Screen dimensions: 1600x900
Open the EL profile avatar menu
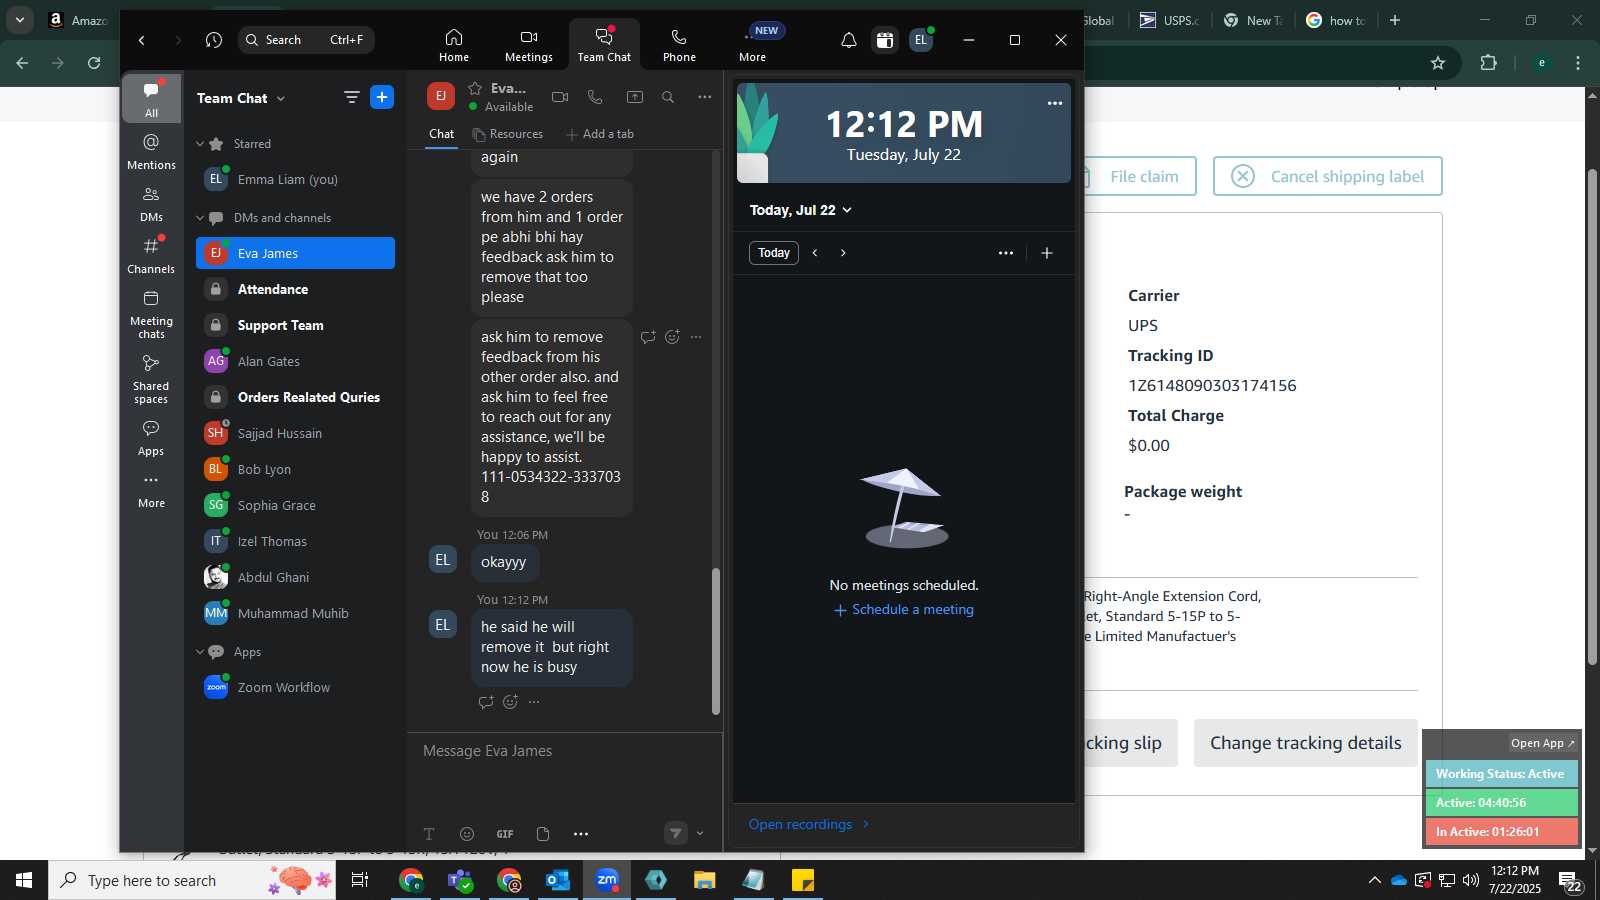click(921, 40)
